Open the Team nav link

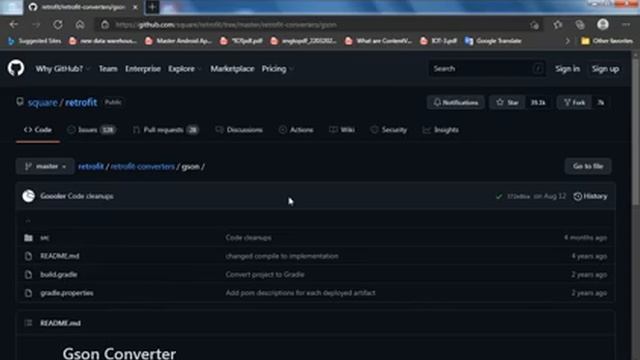[x=108, y=69]
